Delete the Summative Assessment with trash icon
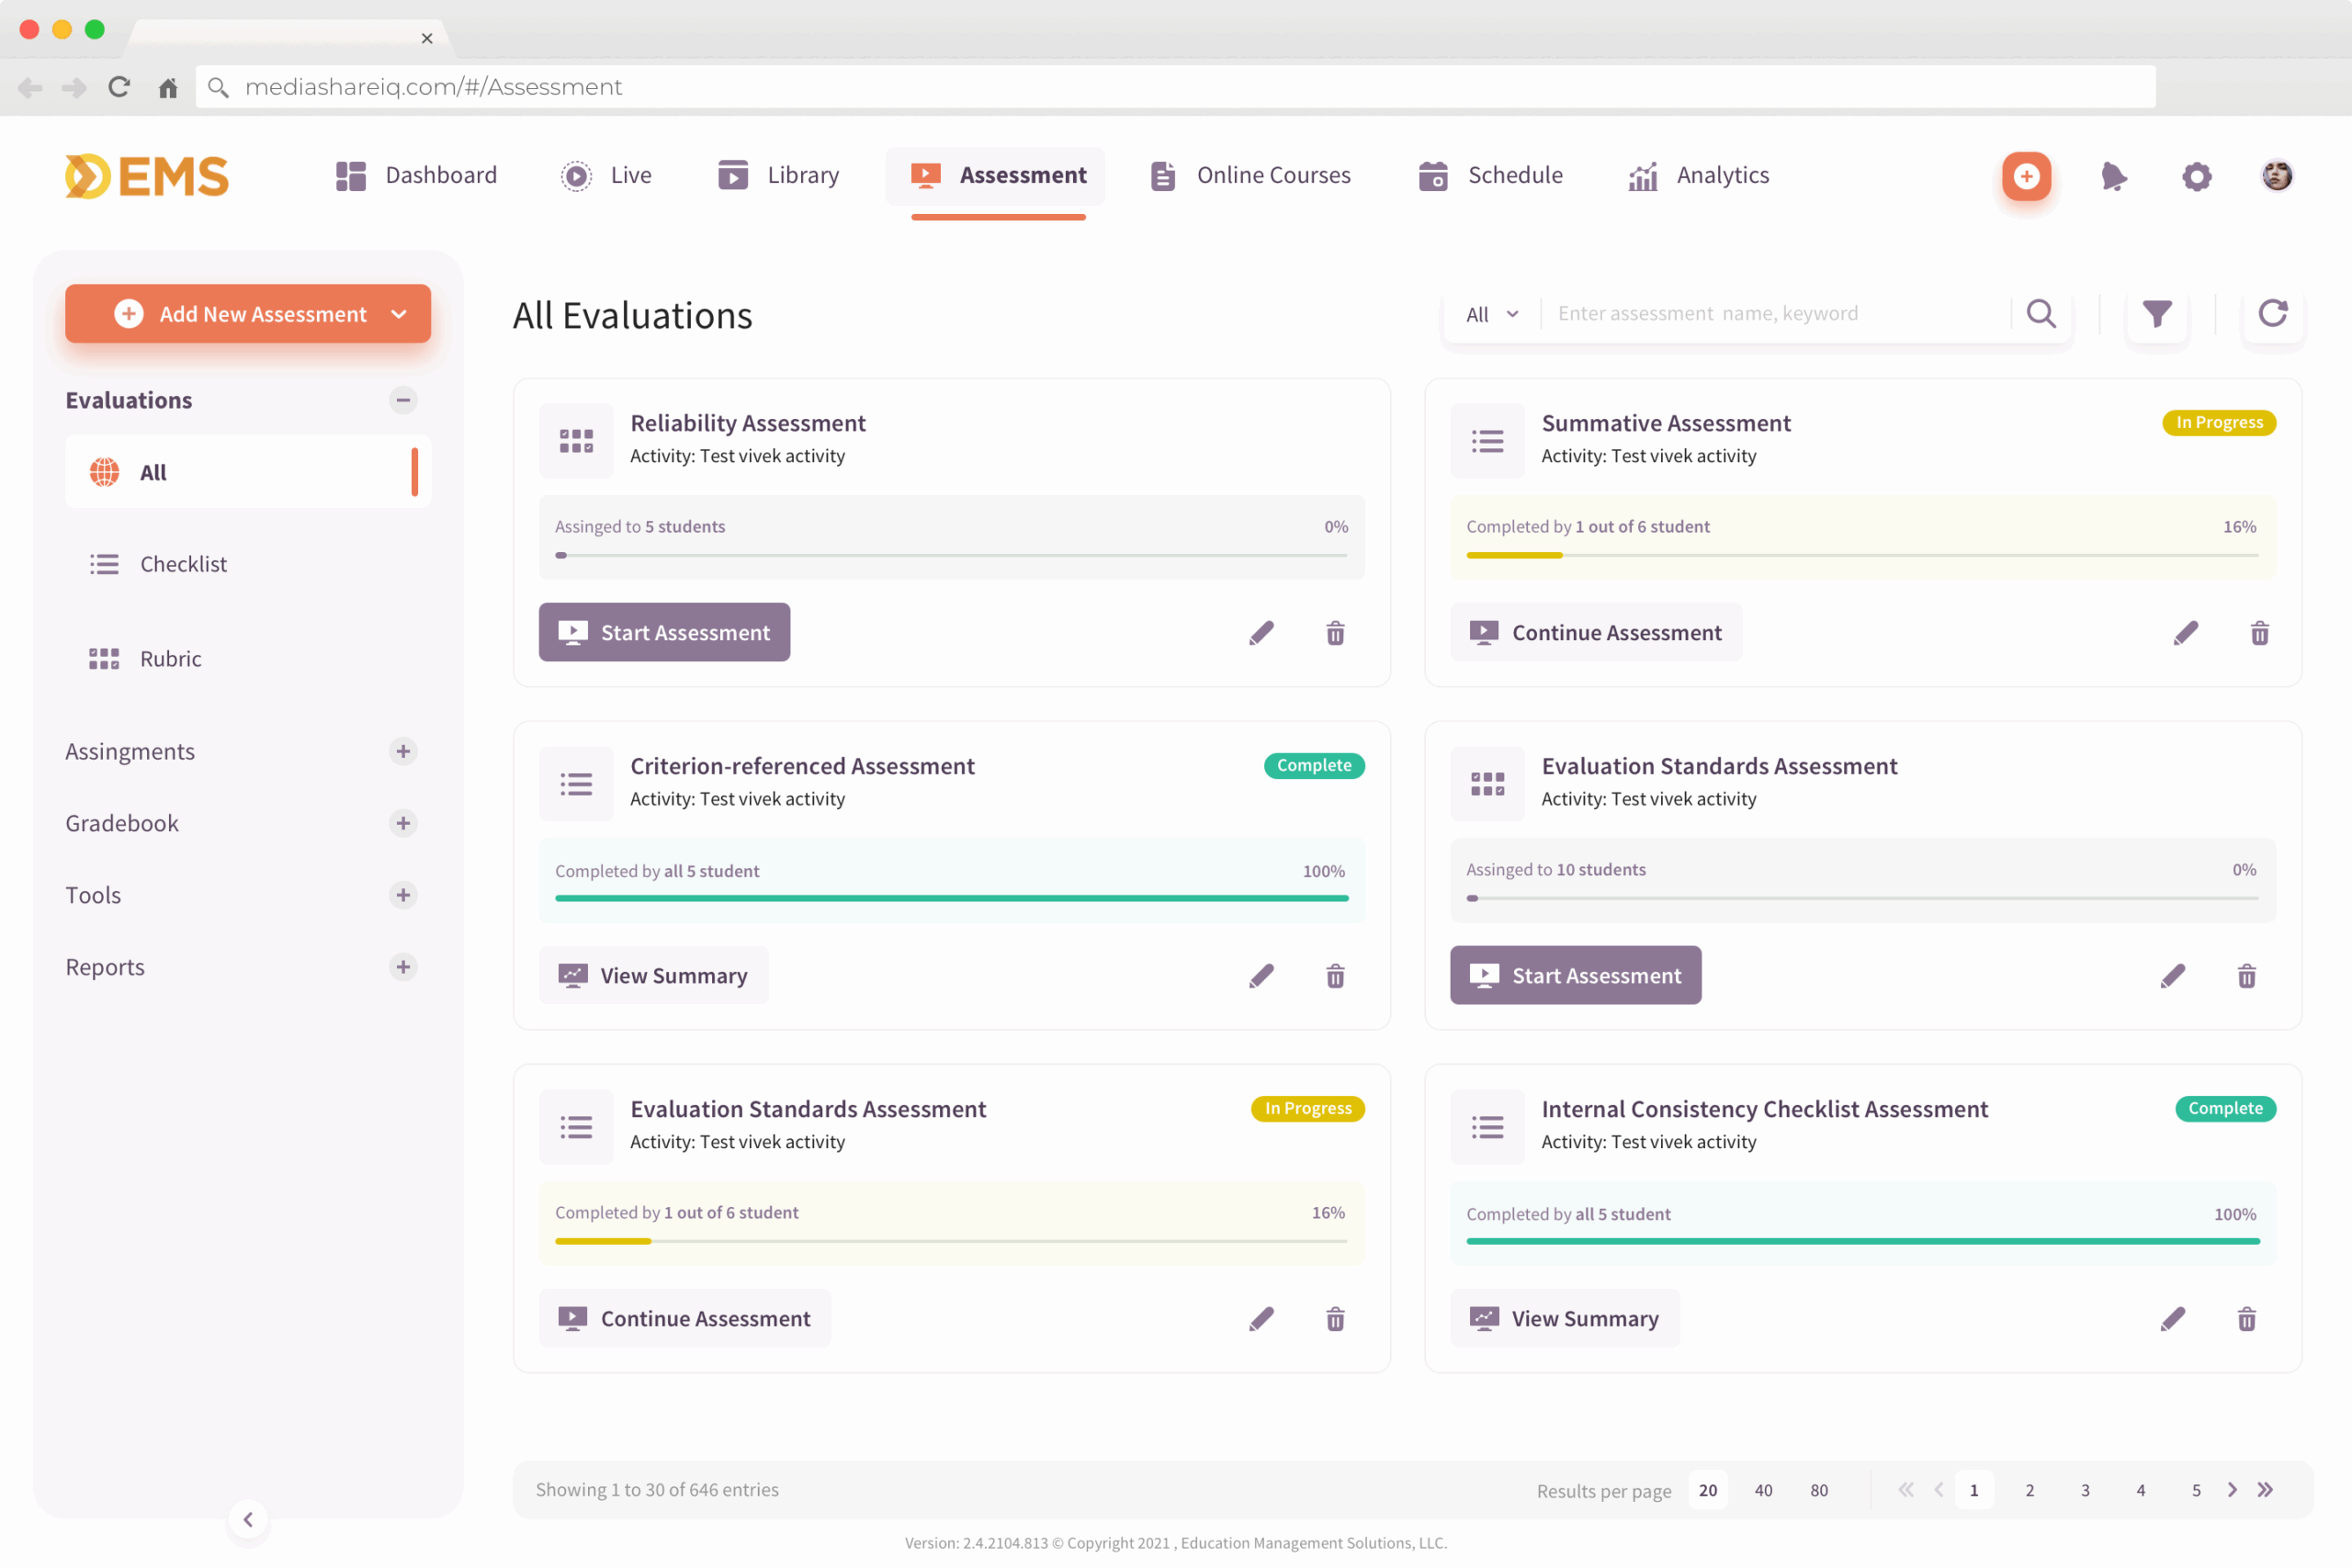This screenshot has height=1568, width=2352. [x=2259, y=633]
